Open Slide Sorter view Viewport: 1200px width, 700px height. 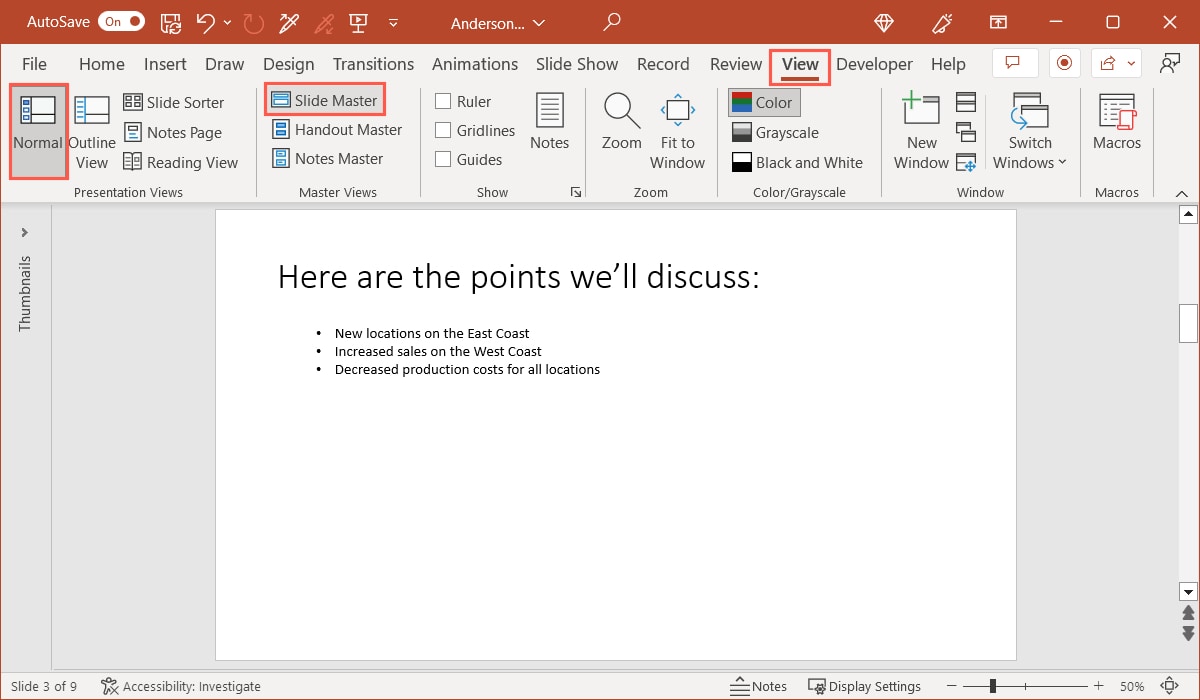[174, 102]
